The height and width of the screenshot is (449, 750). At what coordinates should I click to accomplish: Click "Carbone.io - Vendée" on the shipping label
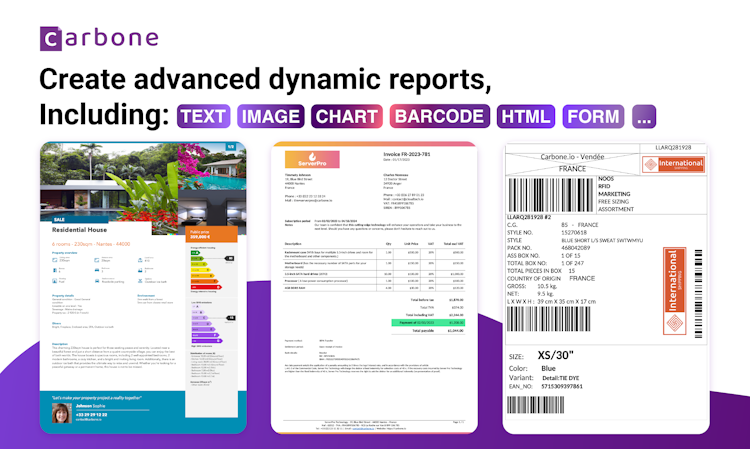pyautogui.click(x=573, y=157)
